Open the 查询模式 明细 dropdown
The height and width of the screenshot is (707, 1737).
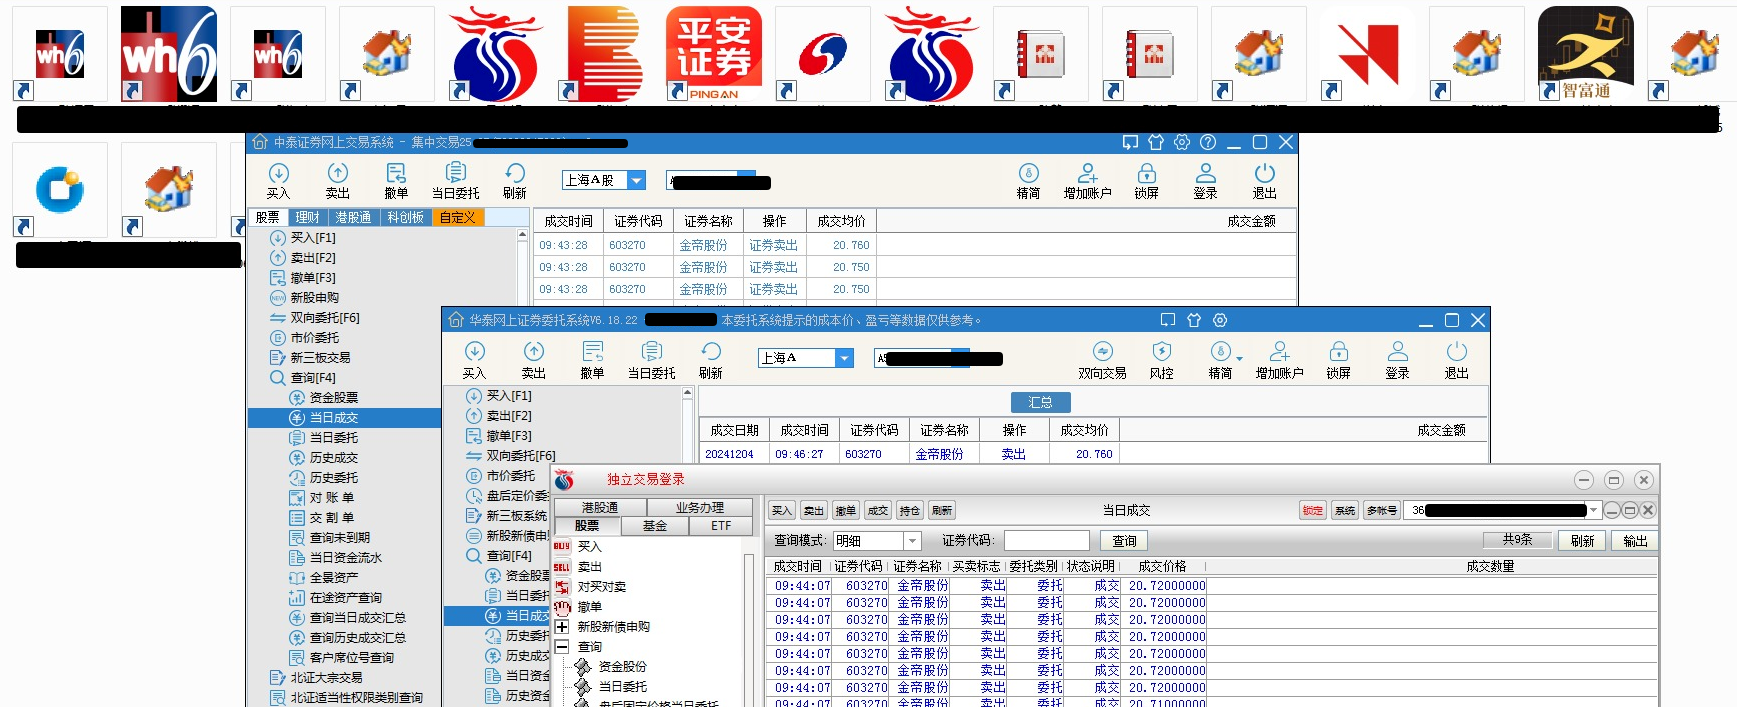pyautogui.click(x=912, y=541)
